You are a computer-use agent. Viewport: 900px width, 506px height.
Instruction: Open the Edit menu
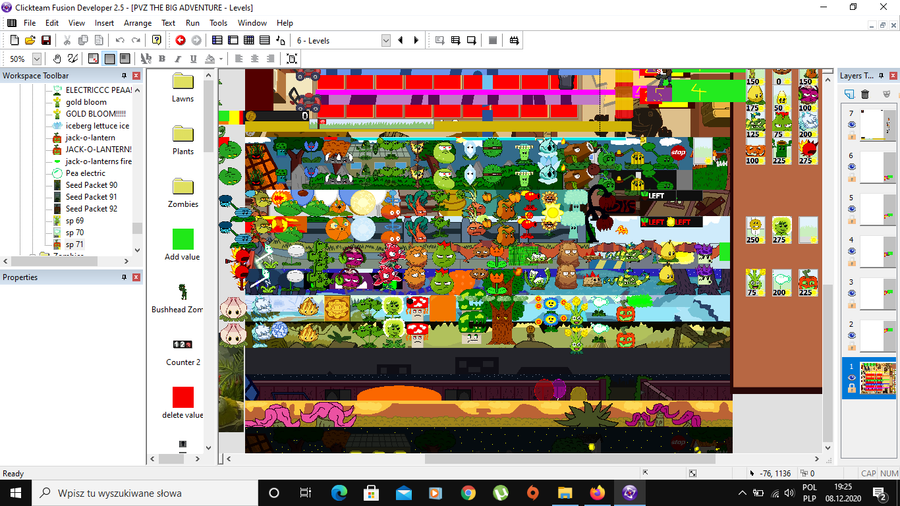click(x=52, y=23)
